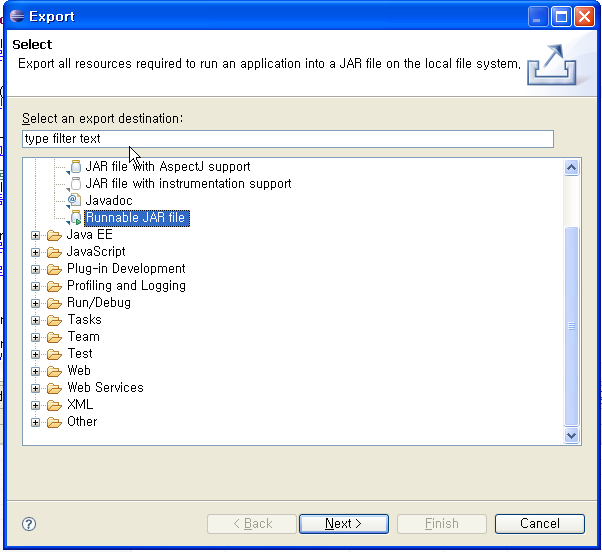Close the Export dialog with X
The image size is (602, 552).
point(584,17)
